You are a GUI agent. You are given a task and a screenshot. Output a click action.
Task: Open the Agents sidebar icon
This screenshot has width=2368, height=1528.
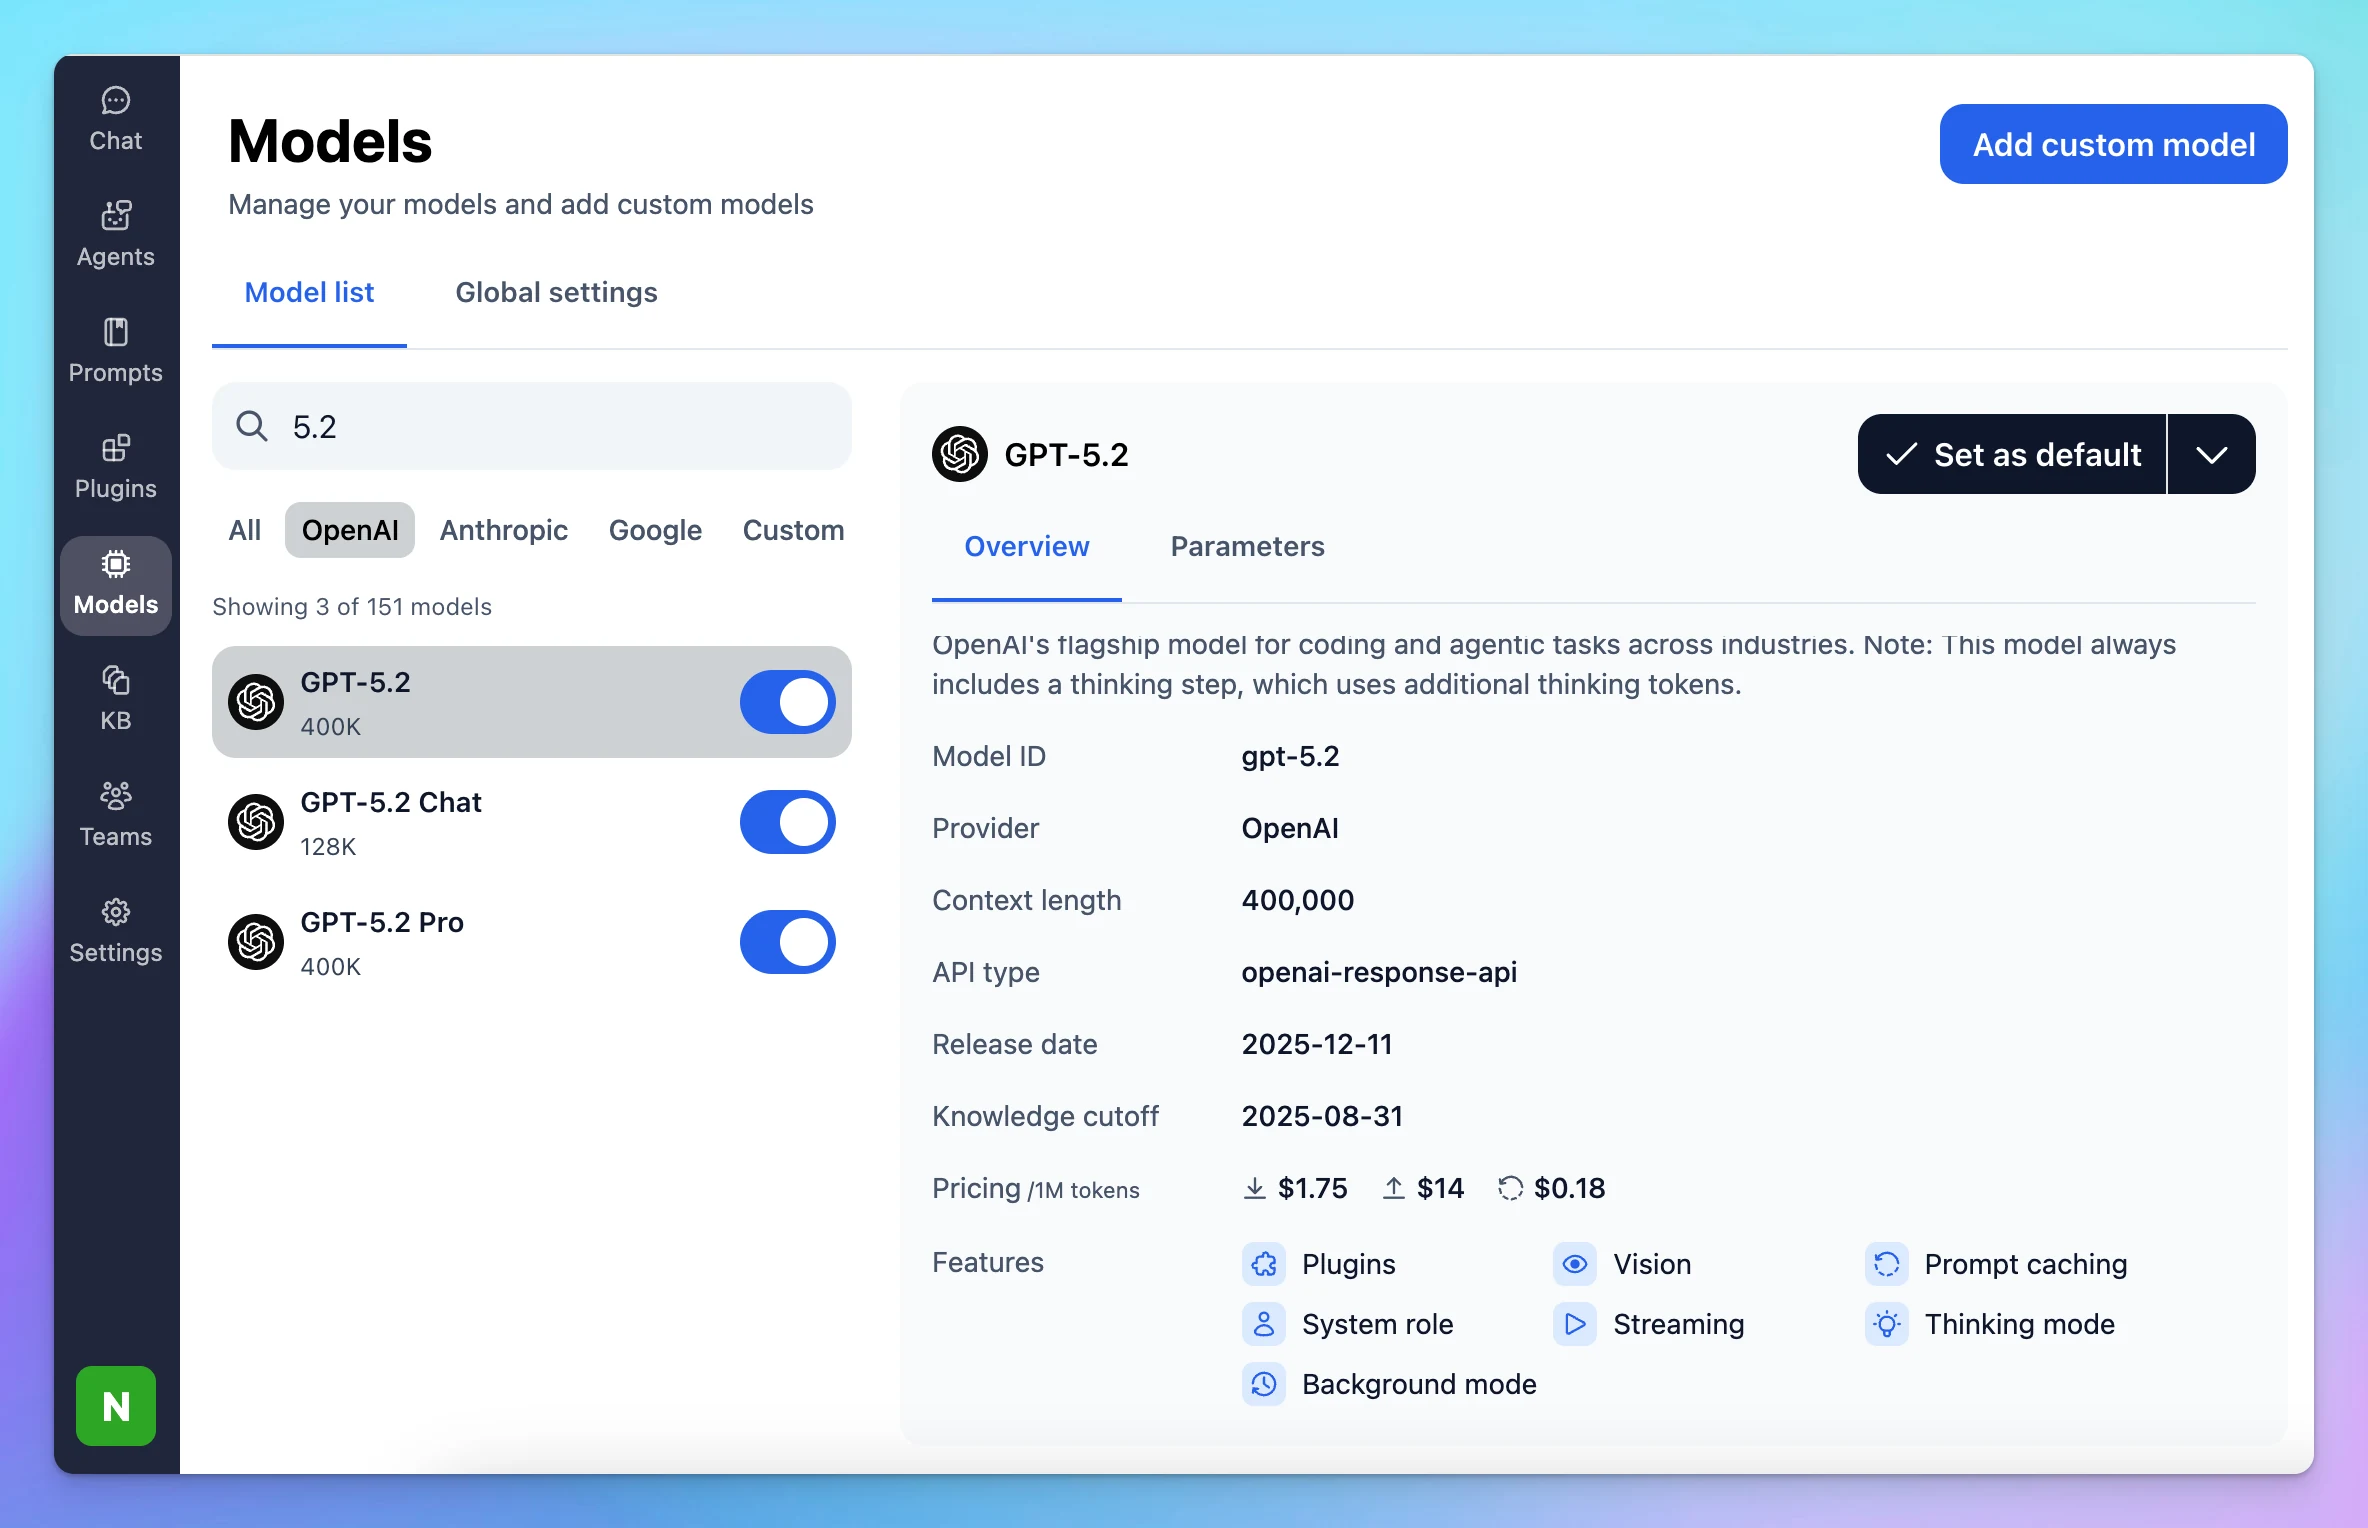[116, 235]
